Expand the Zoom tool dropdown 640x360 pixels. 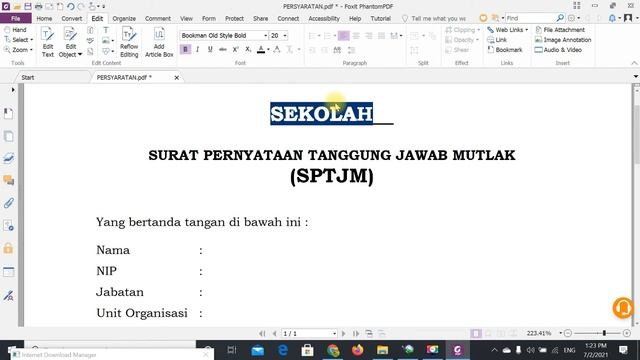pos(31,50)
